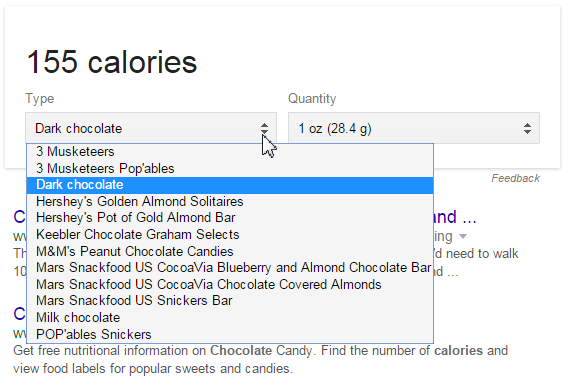Expand the search result URL arrow menu
This screenshot has width=569, height=378.
coord(463,236)
